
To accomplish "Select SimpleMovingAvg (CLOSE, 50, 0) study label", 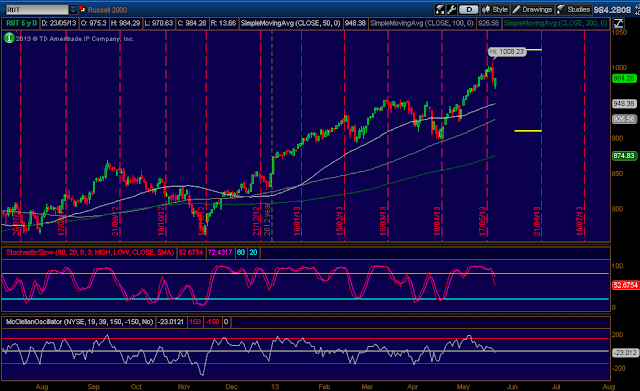I will (290, 23).
